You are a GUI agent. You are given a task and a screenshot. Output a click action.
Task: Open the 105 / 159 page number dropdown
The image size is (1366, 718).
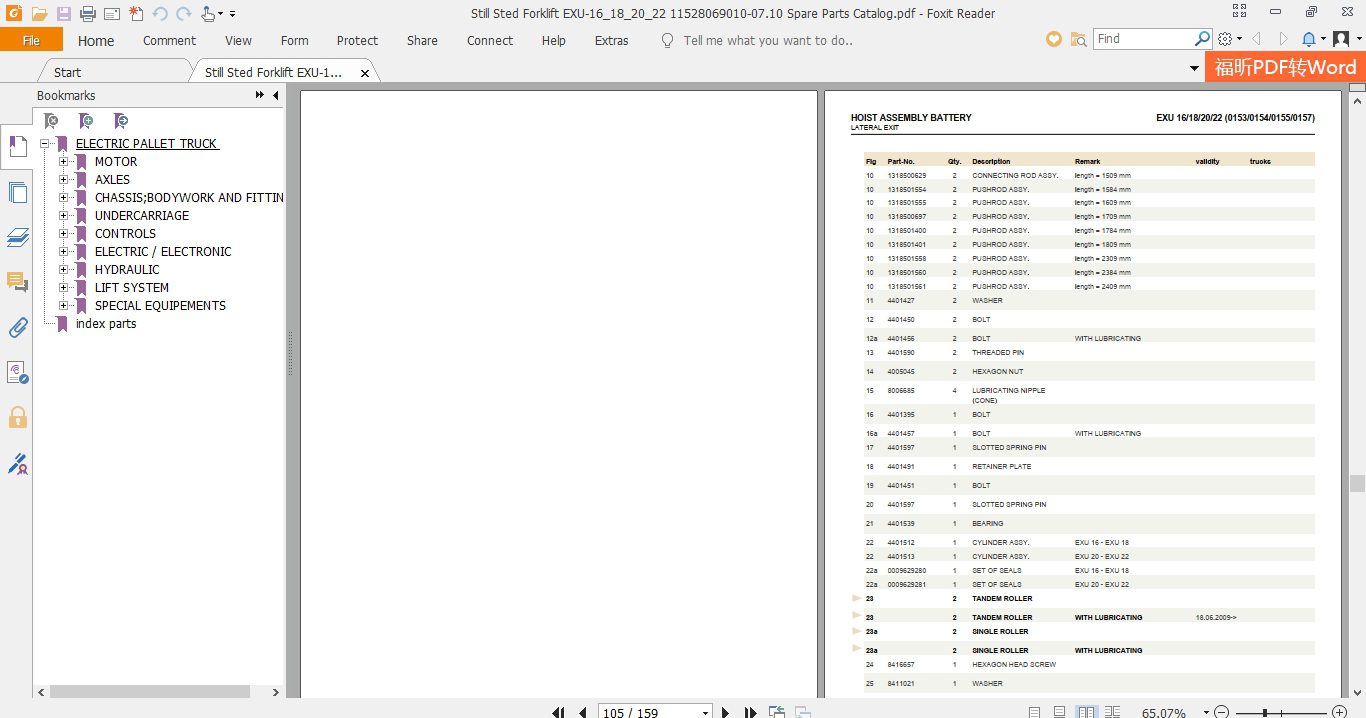pyautogui.click(x=706, y=713)
